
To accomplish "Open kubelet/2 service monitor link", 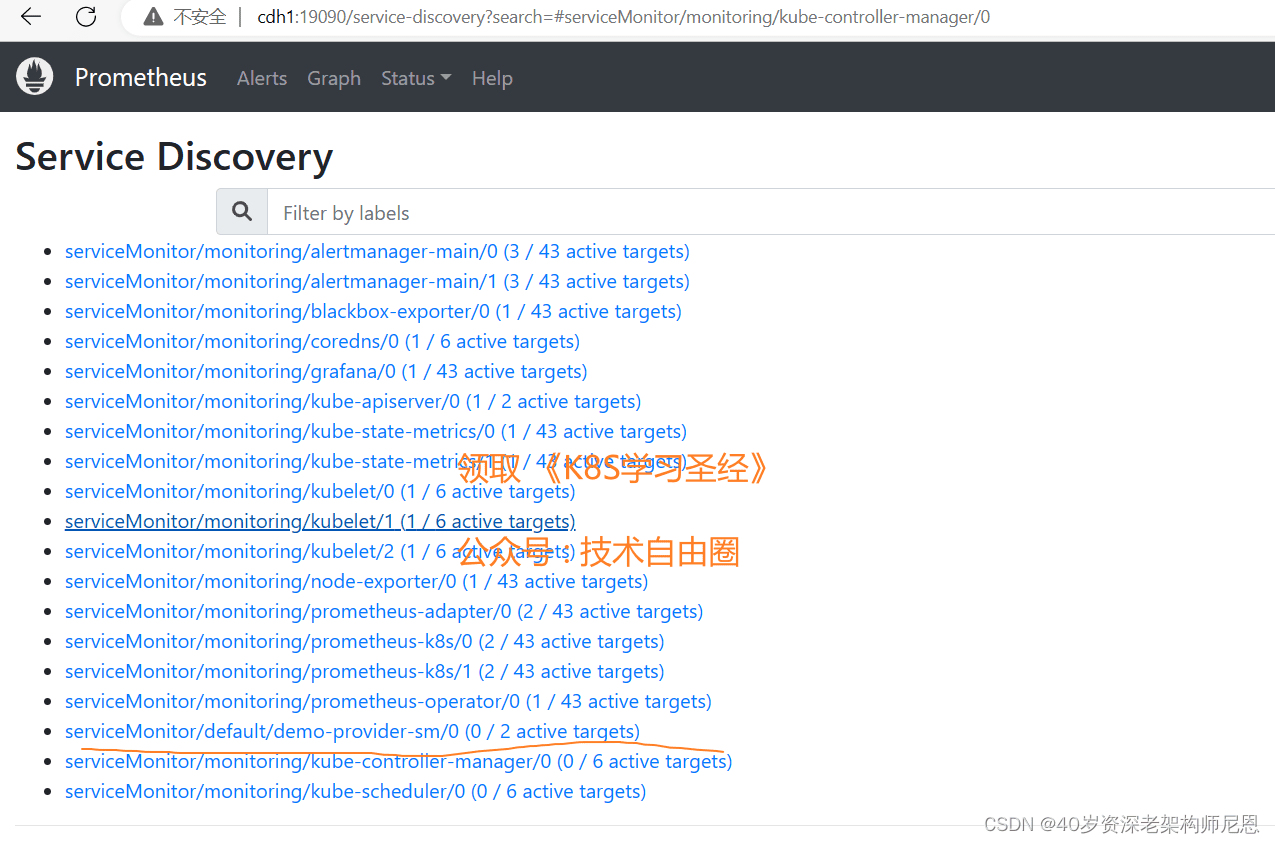I will [x=320, y=551].
